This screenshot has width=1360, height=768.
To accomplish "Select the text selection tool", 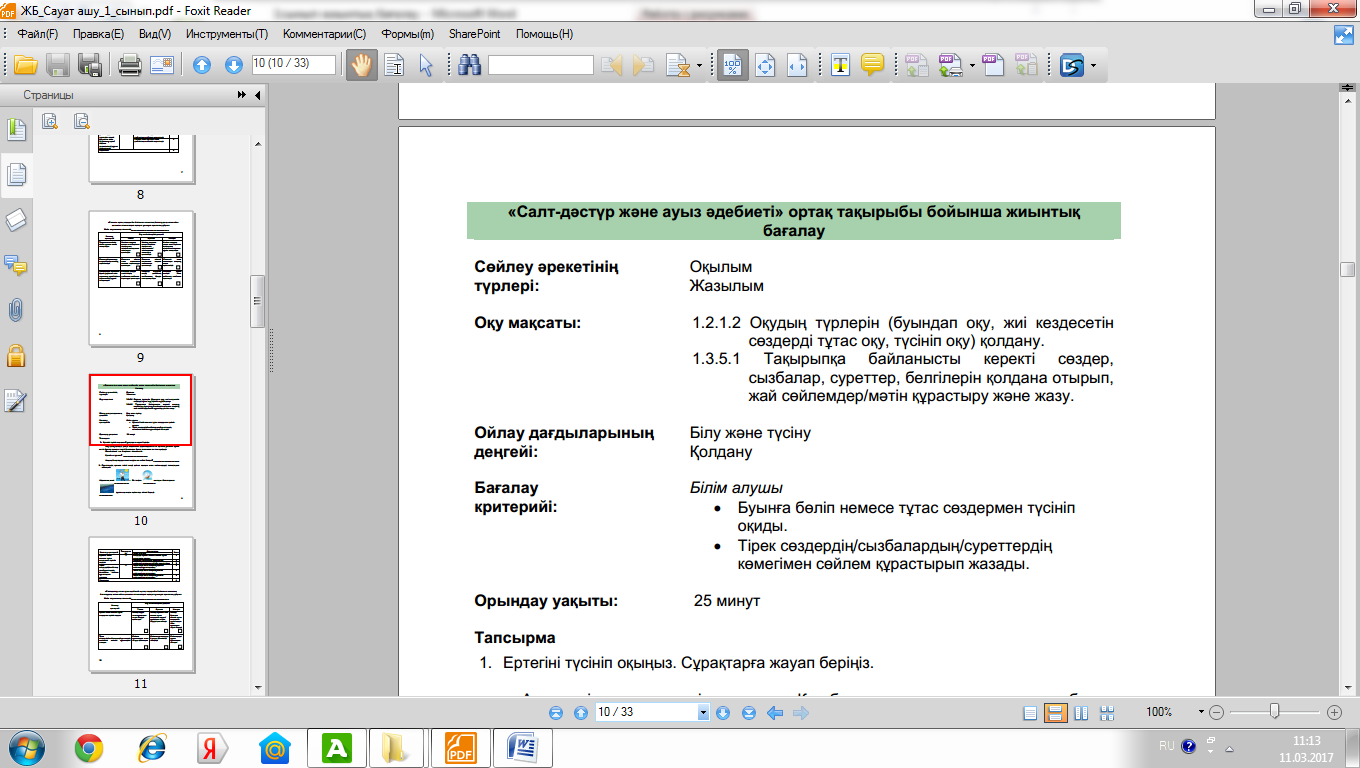I will point(394,66).
